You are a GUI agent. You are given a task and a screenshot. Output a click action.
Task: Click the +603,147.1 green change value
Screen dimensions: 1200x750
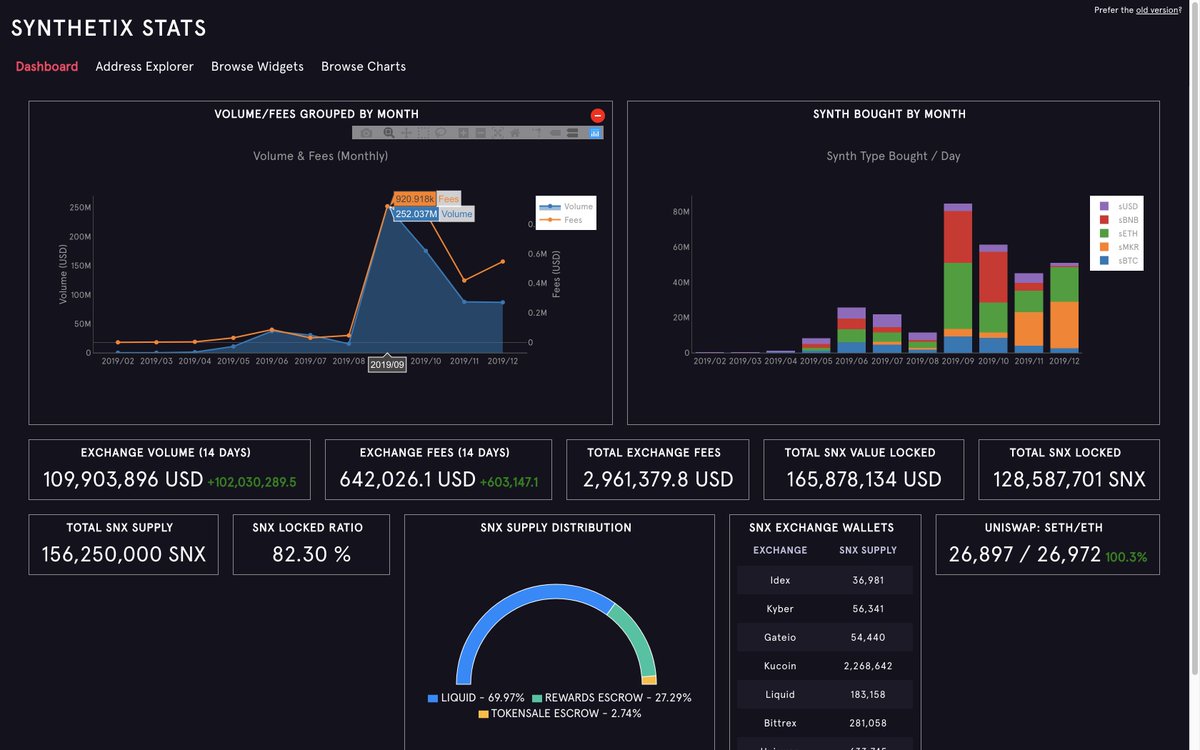(509, 483)
